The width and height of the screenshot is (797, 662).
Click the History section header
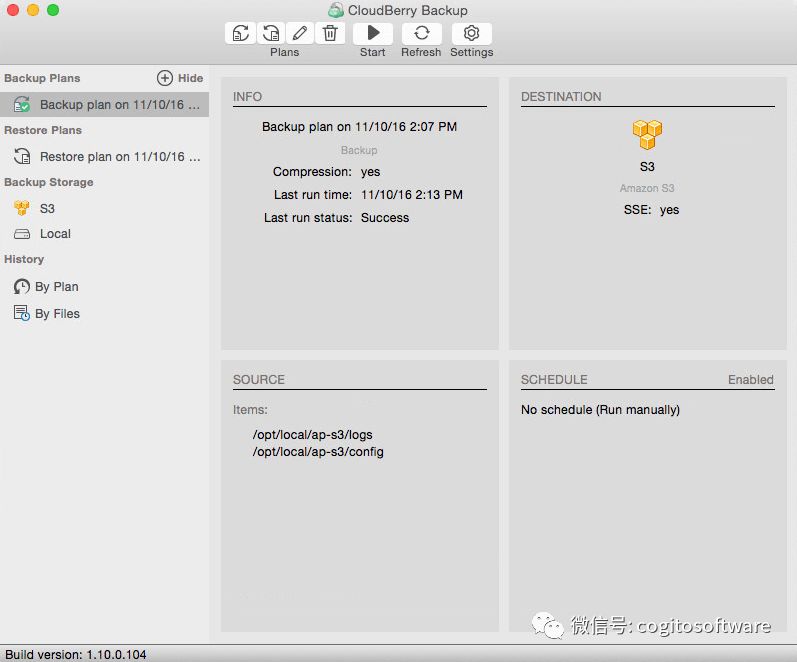[x=24, y=259]
